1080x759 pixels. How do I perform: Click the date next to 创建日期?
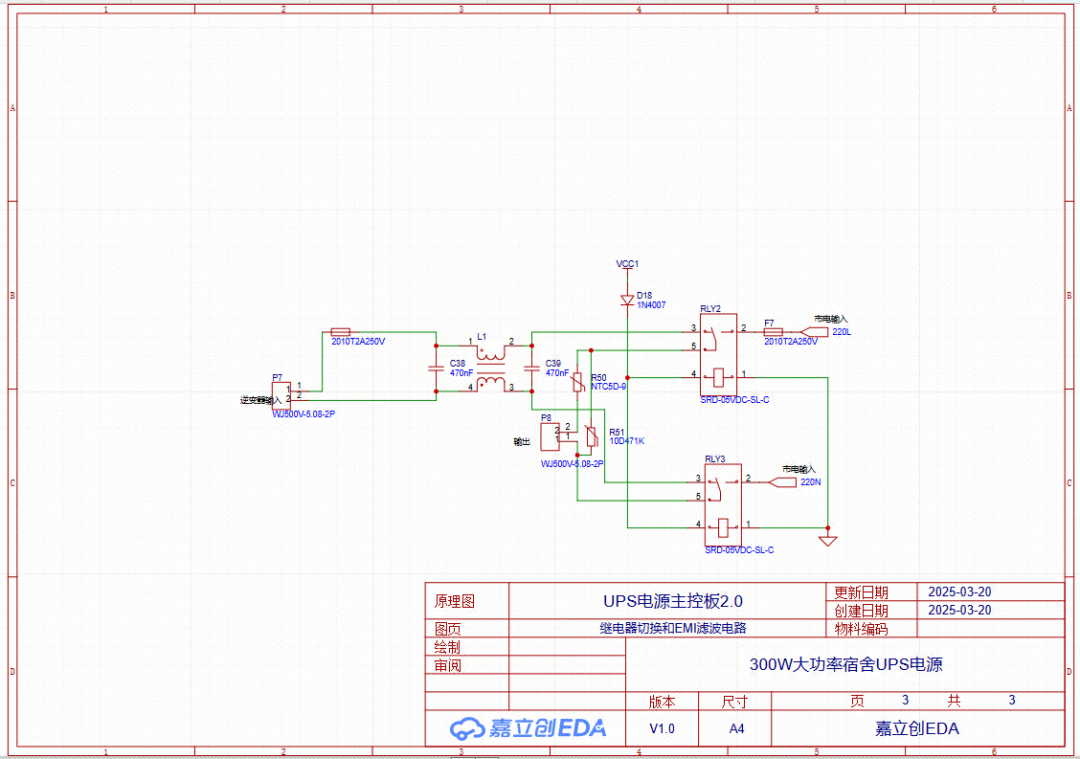[959, 610]
